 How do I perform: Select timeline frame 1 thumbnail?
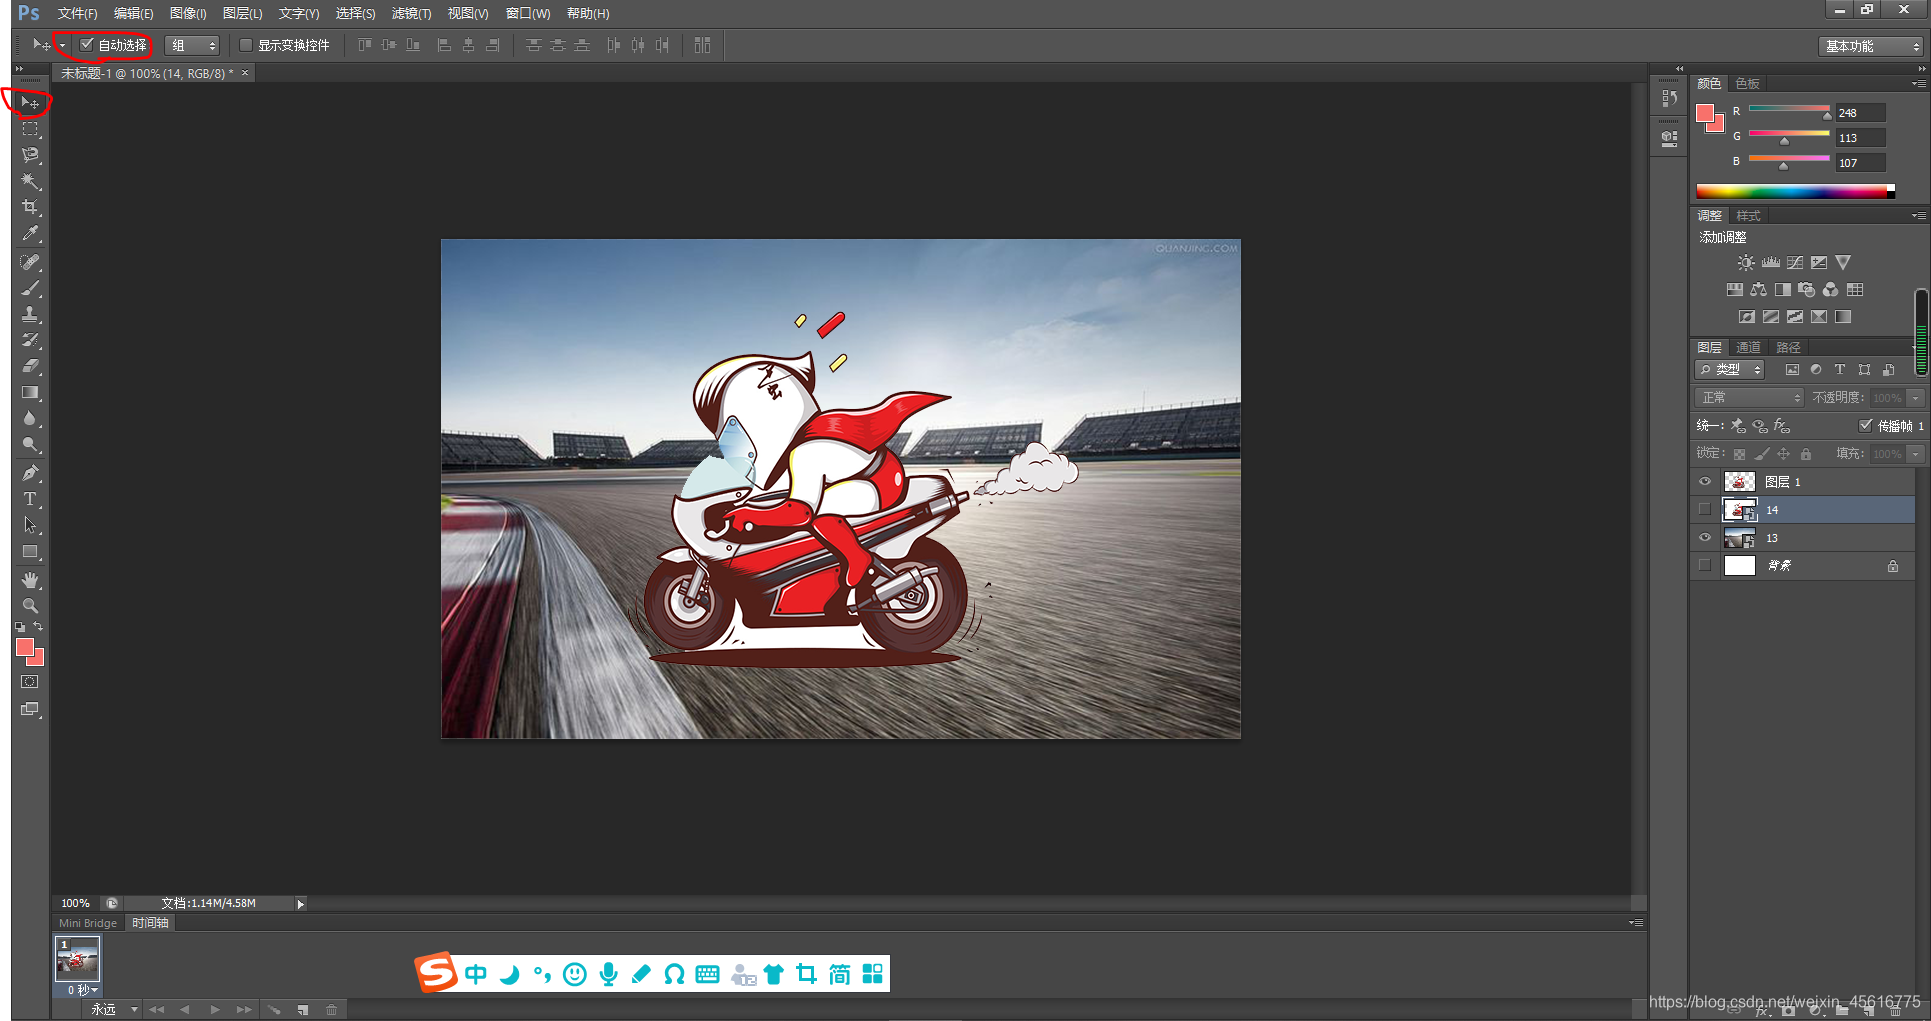coord(77,960)
